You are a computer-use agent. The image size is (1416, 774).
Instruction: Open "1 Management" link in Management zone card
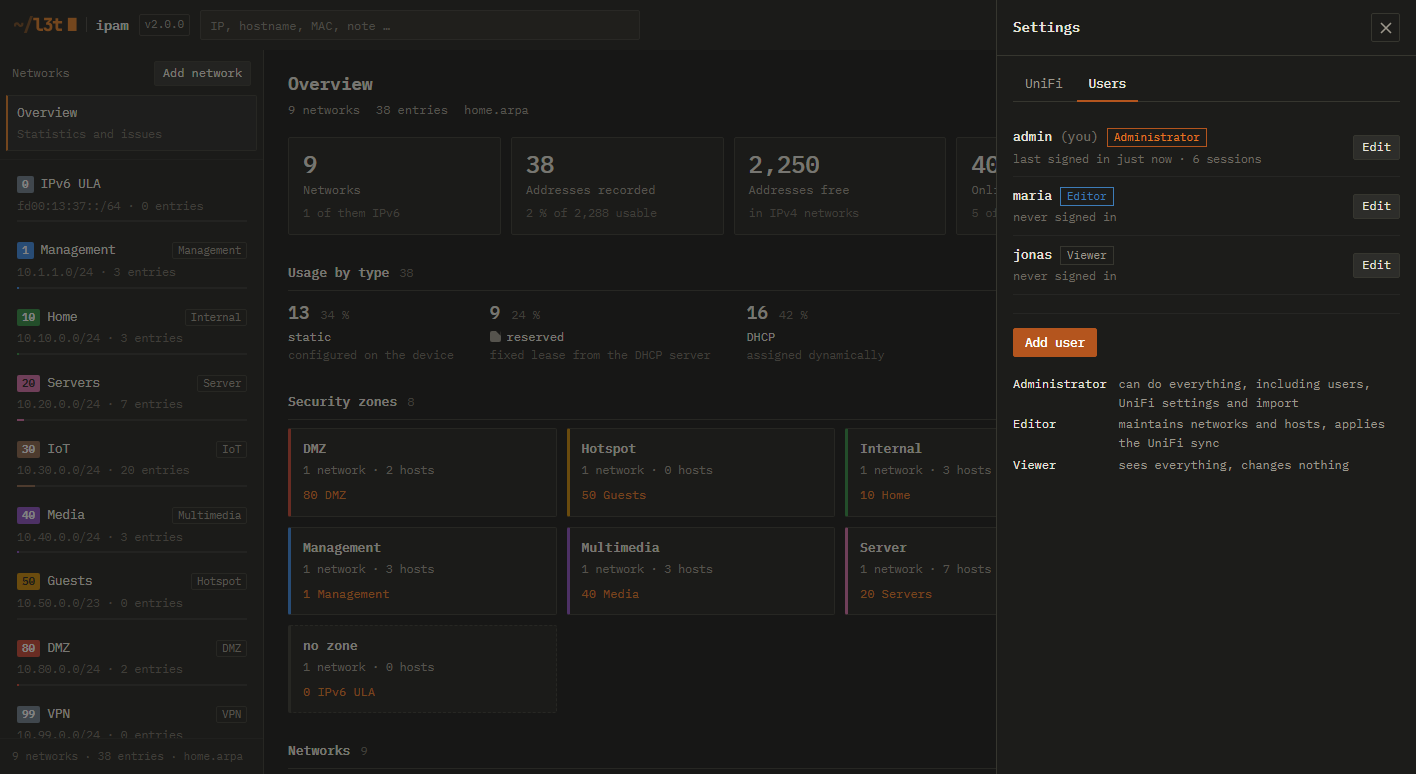346,594
